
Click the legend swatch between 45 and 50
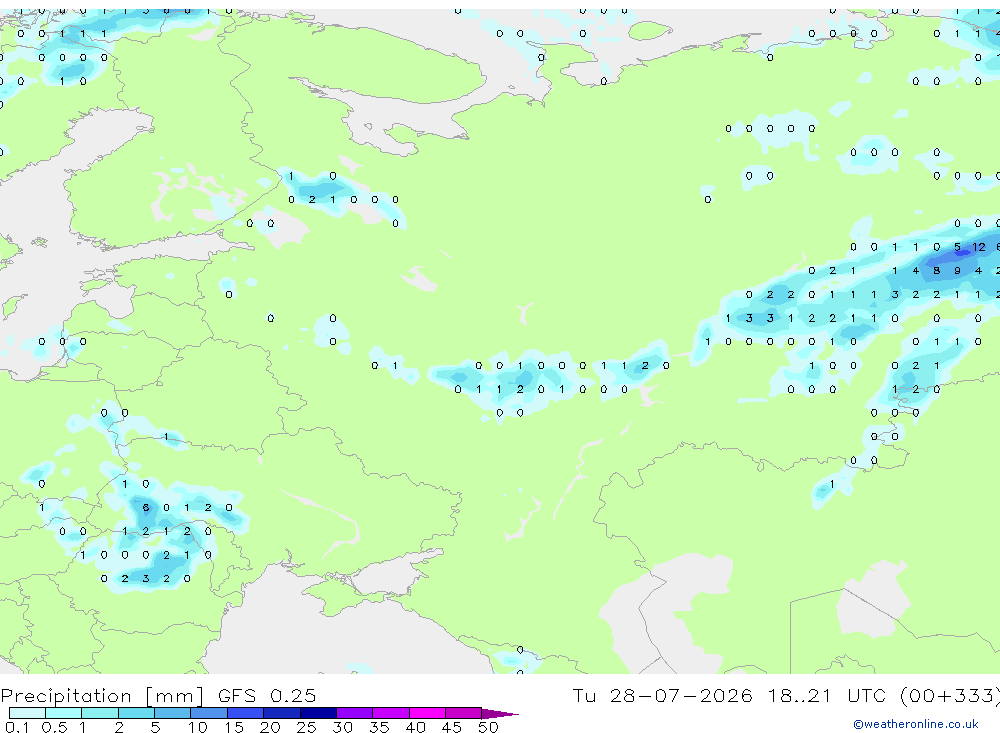point(464,713)
